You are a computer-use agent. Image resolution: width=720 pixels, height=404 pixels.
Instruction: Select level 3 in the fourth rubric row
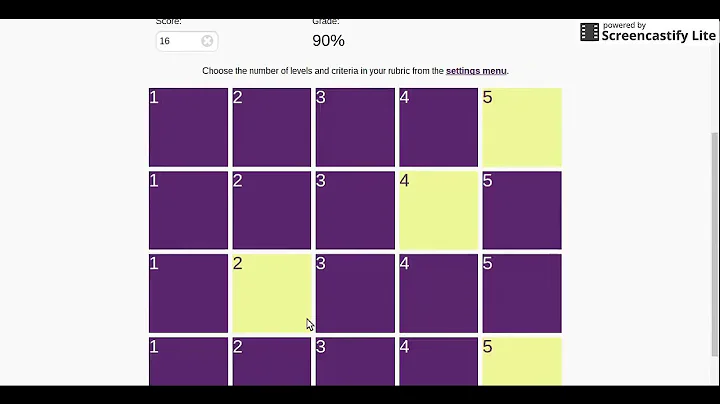pos(355,361)
